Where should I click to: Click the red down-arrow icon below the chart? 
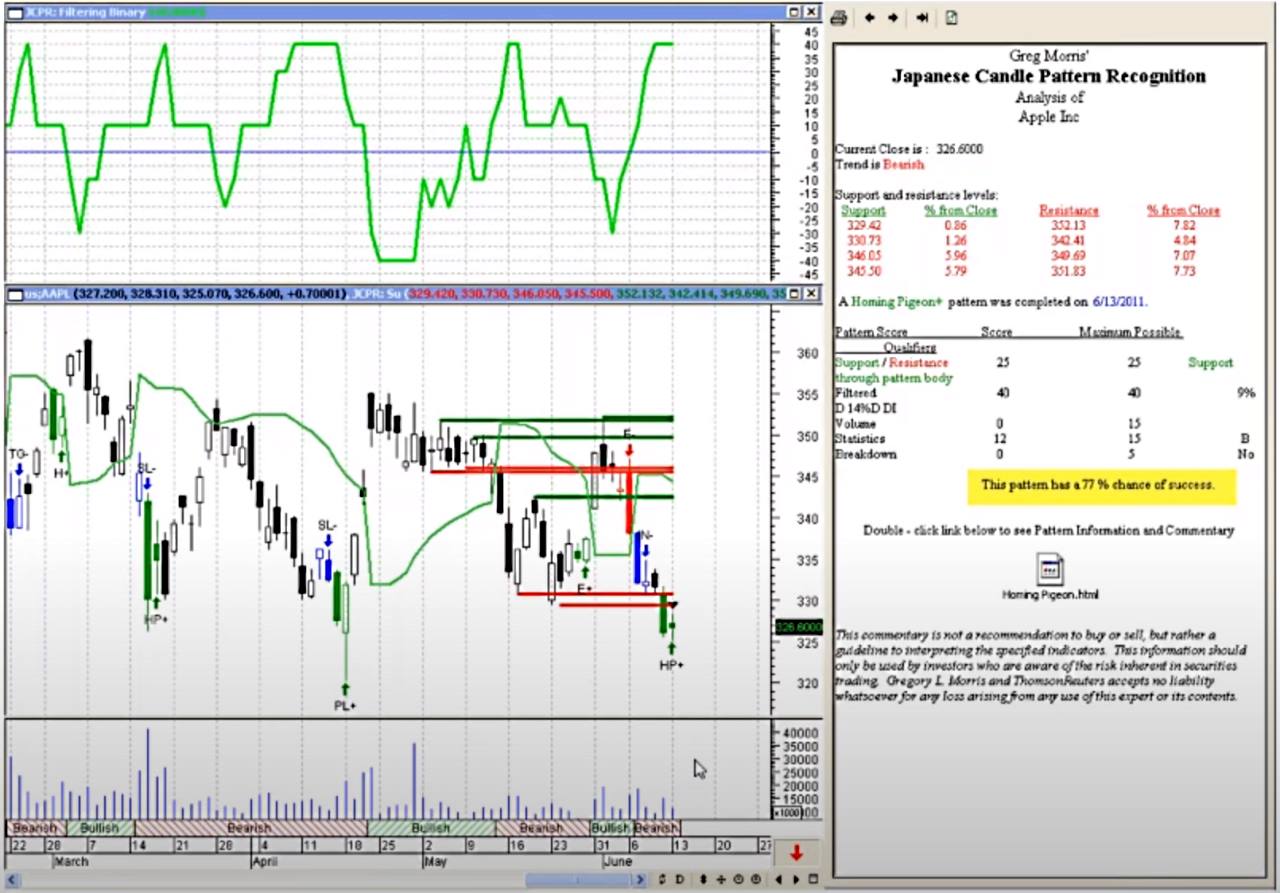point(796,853)
